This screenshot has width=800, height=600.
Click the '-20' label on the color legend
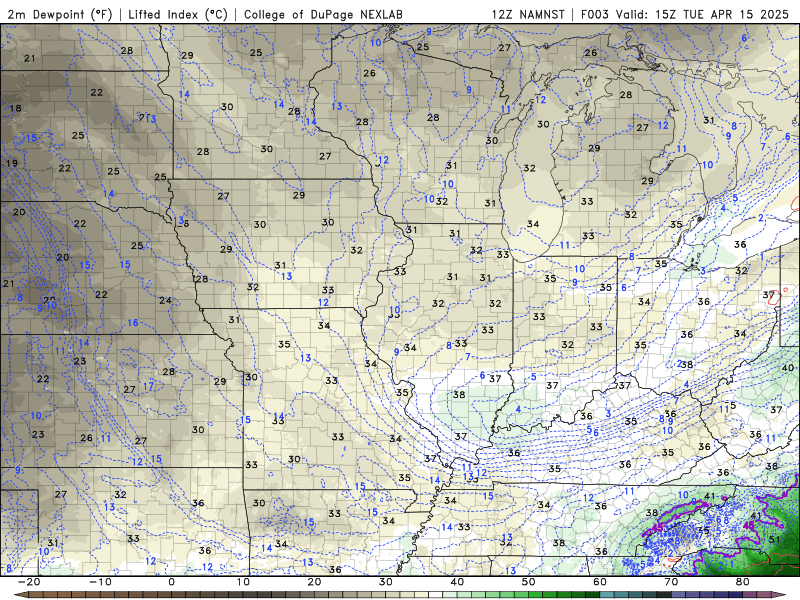click(x=29, y=582)
